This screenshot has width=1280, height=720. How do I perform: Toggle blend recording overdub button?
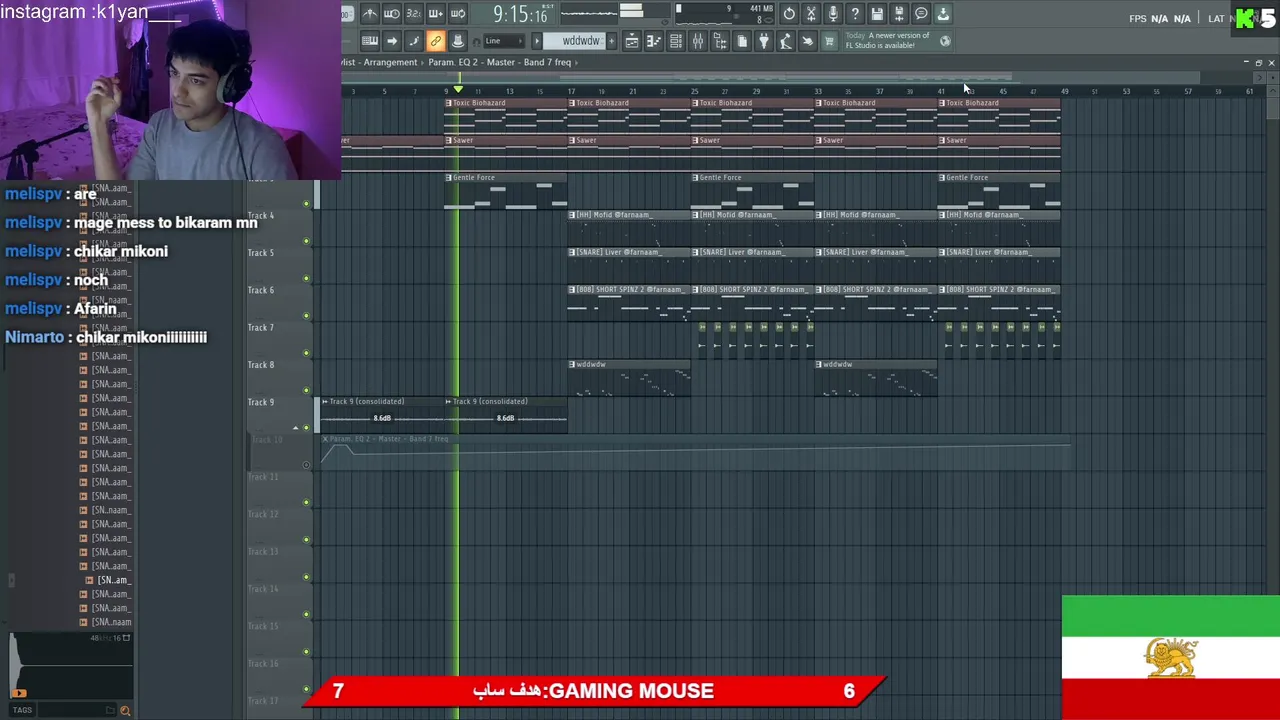coord(435,14)
